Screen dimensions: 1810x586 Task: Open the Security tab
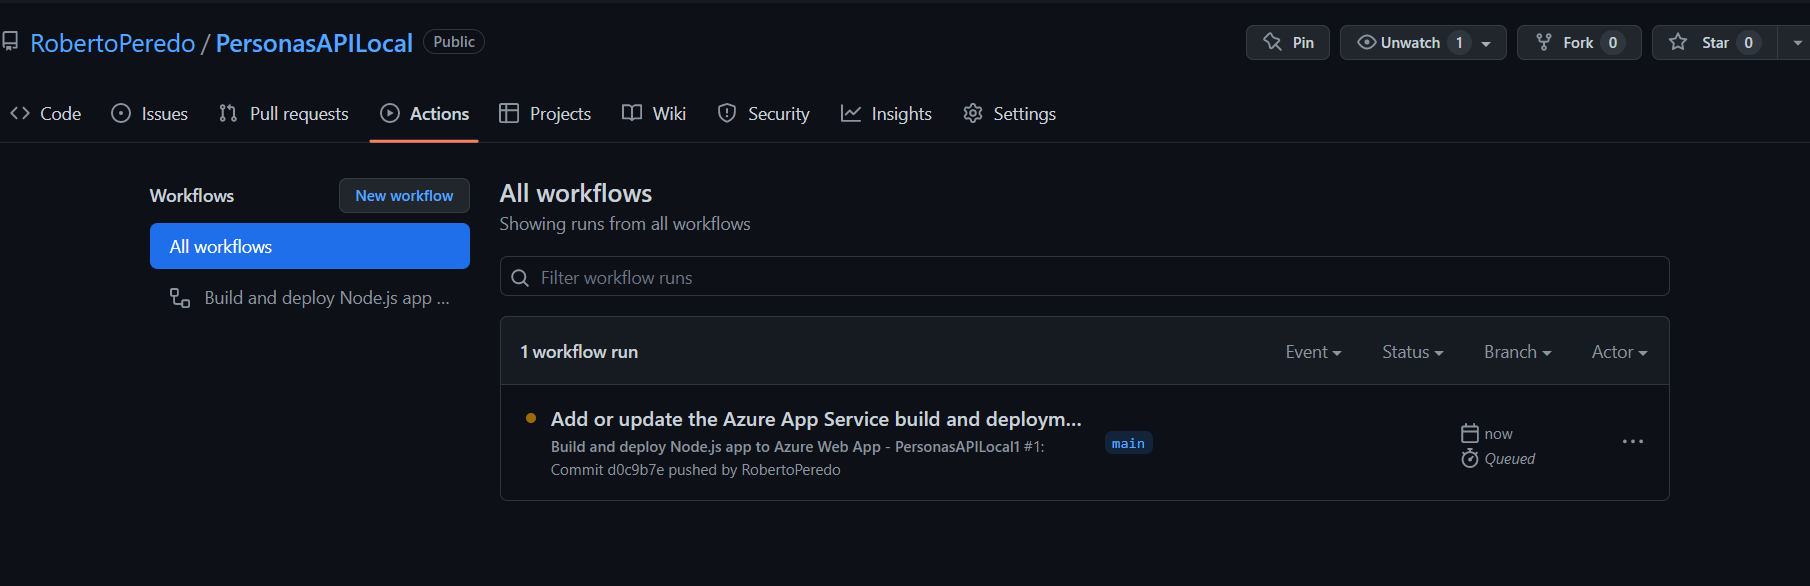[764, 114]
